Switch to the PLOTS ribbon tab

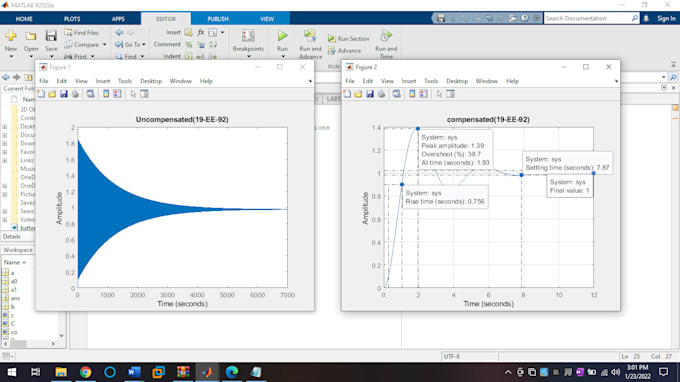point(72,19)
